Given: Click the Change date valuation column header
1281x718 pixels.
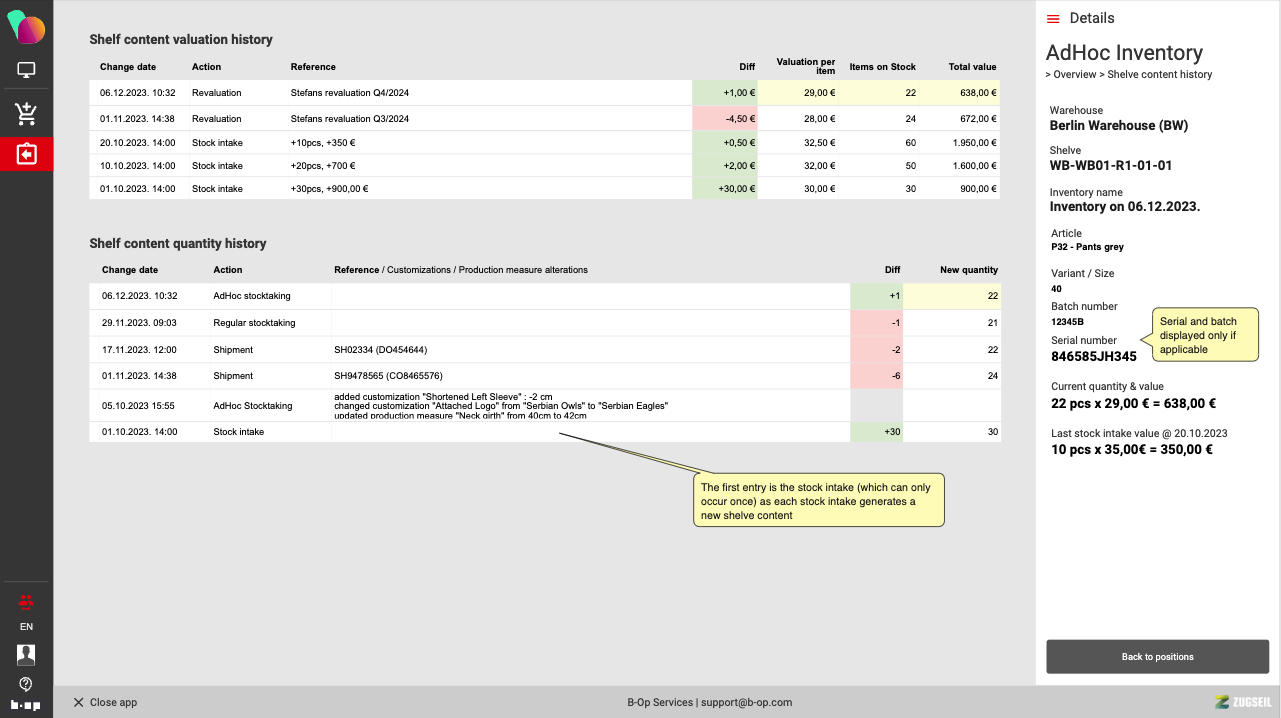Looking at the screenshot, I should [x=128, y=67].
